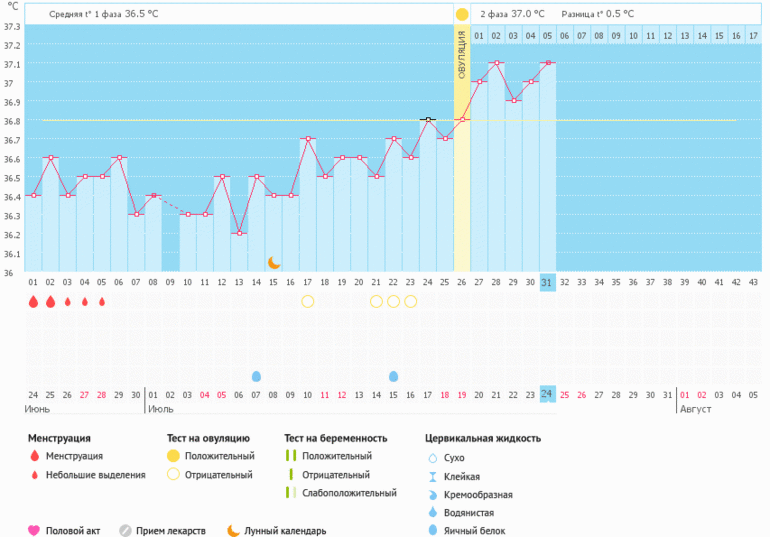The width and height of the screenshot is (770, 537).
Task: Click the negative ovulation test circle on day 17
Action: coord(307,301)
